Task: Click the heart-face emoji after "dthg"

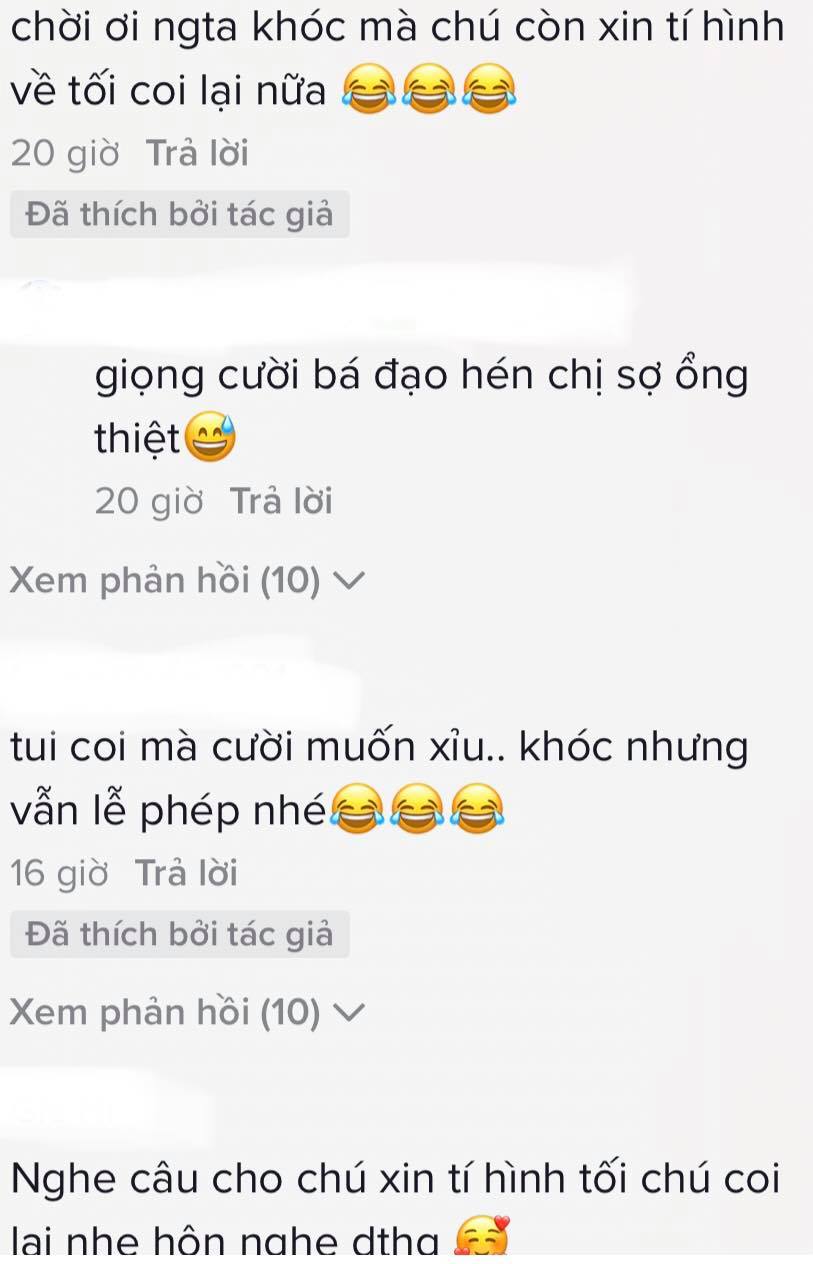Action: [482, 1240]
